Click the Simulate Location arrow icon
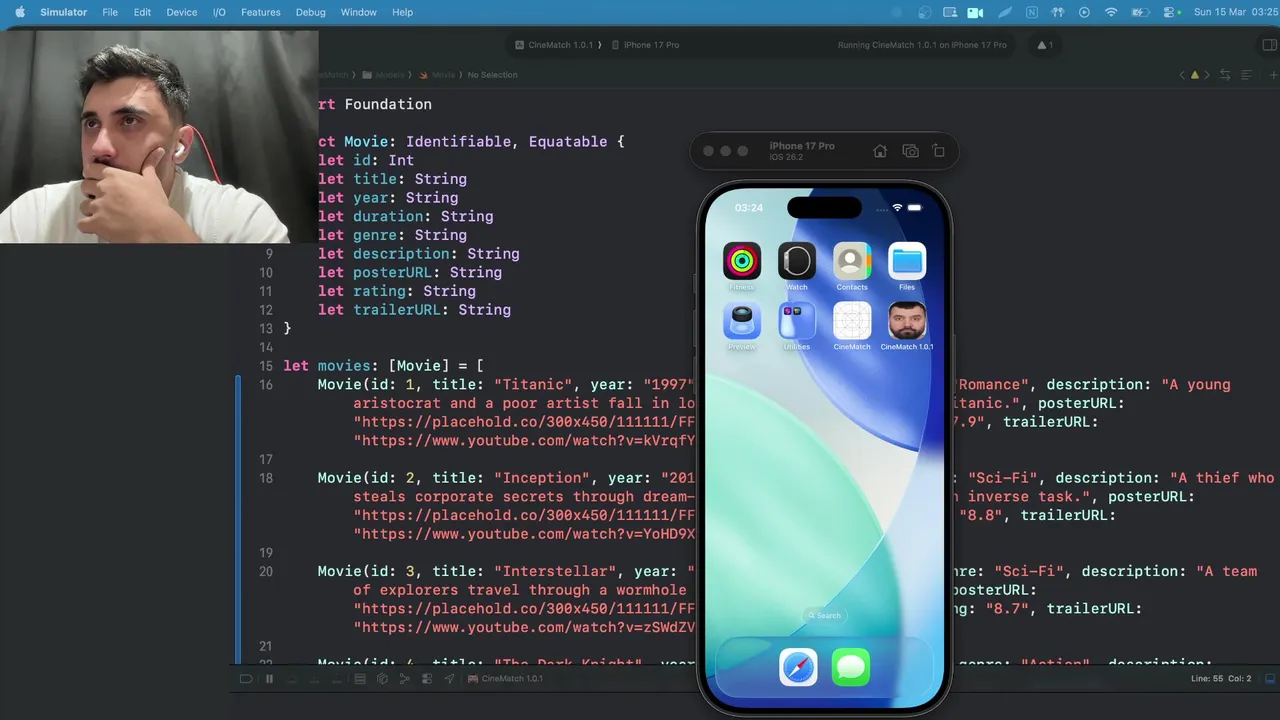 pos(449,679)
